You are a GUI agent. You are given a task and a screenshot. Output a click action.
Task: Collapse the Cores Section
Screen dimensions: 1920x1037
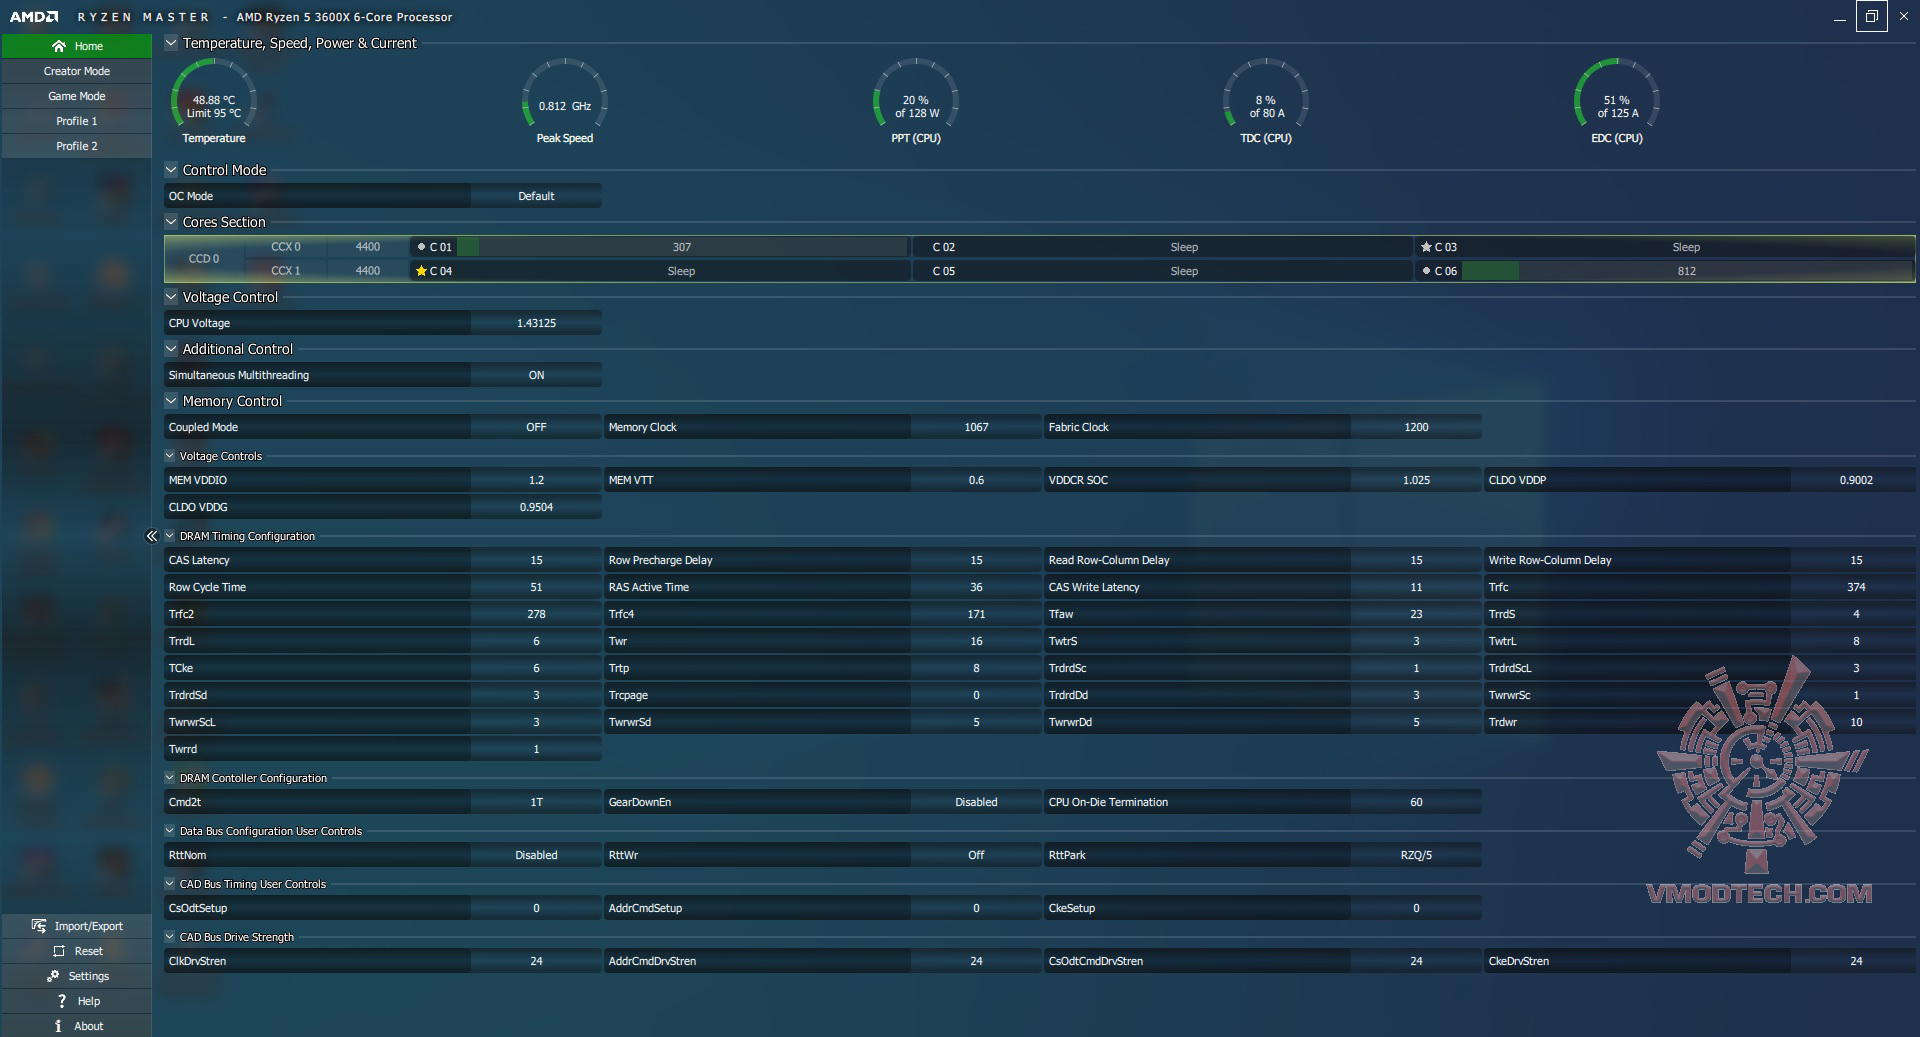(x=171, y=222)
